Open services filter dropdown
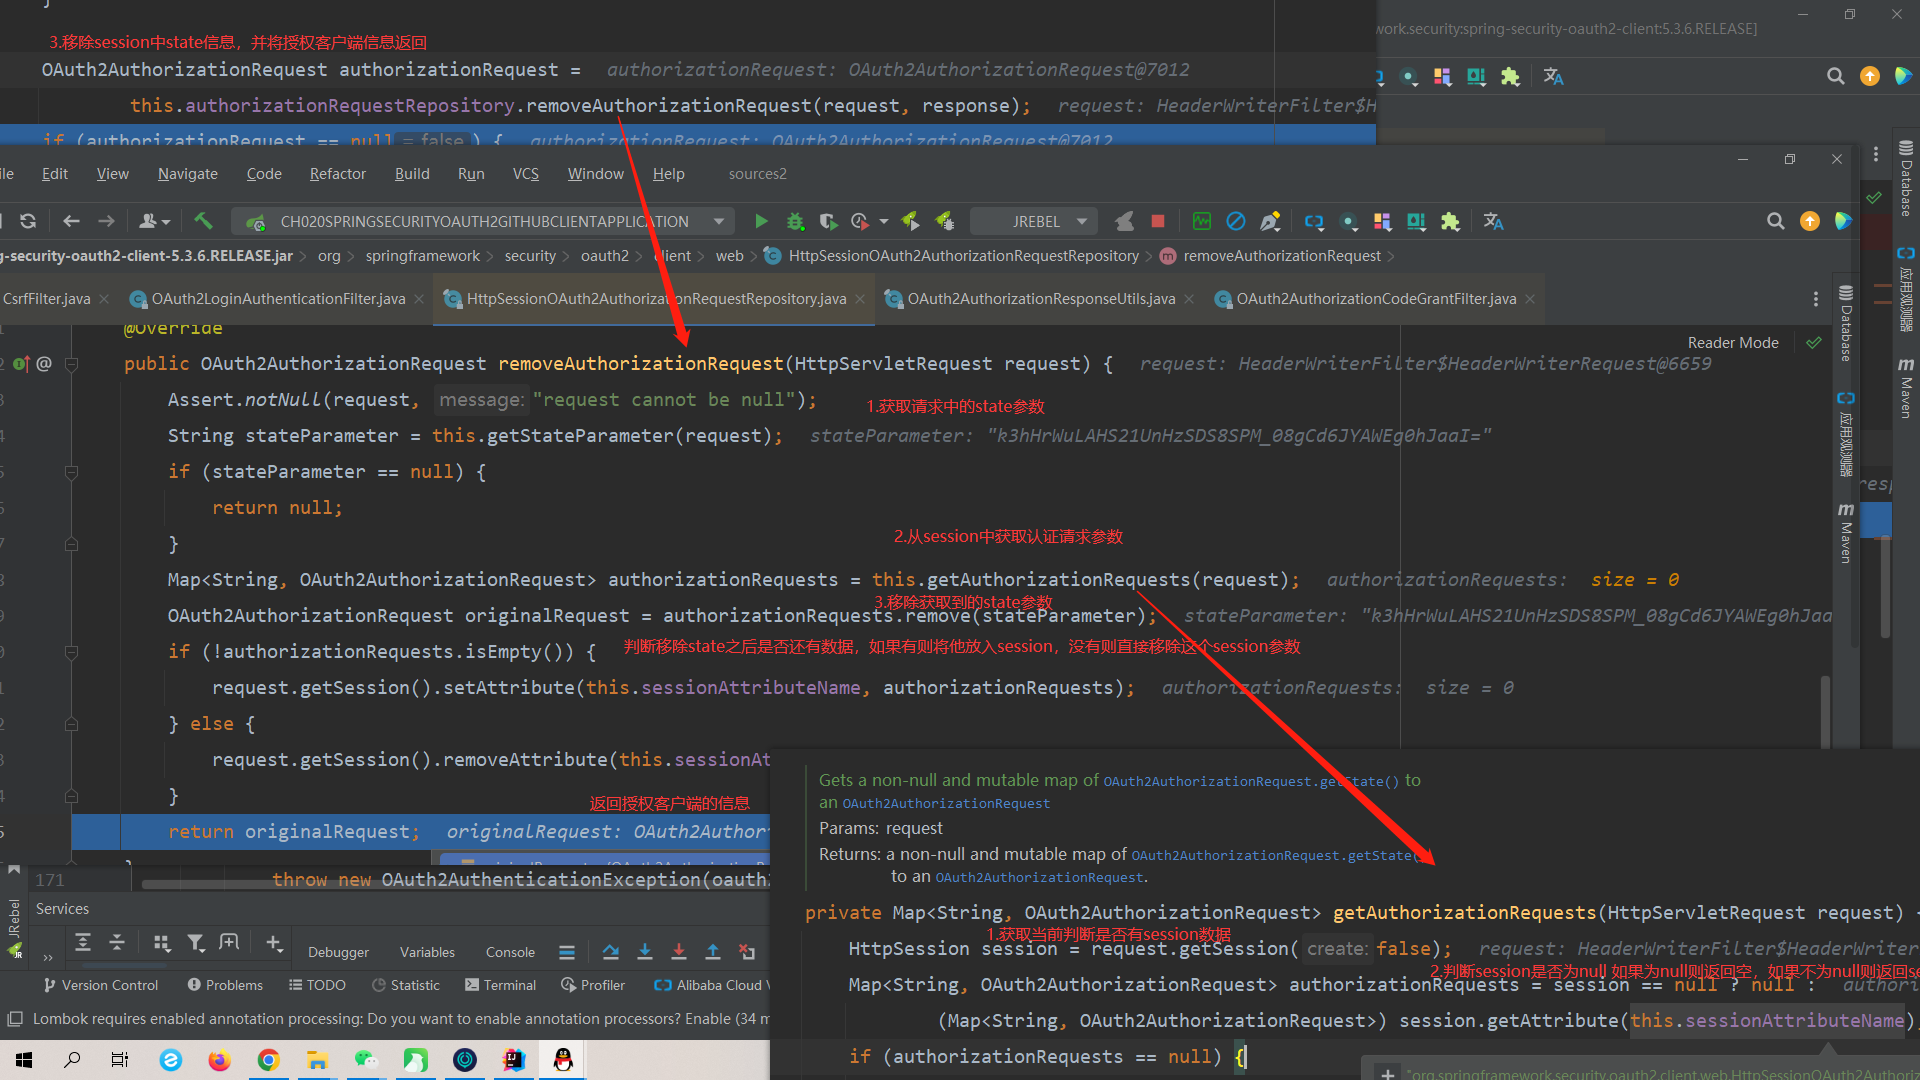 coord(196,942)
